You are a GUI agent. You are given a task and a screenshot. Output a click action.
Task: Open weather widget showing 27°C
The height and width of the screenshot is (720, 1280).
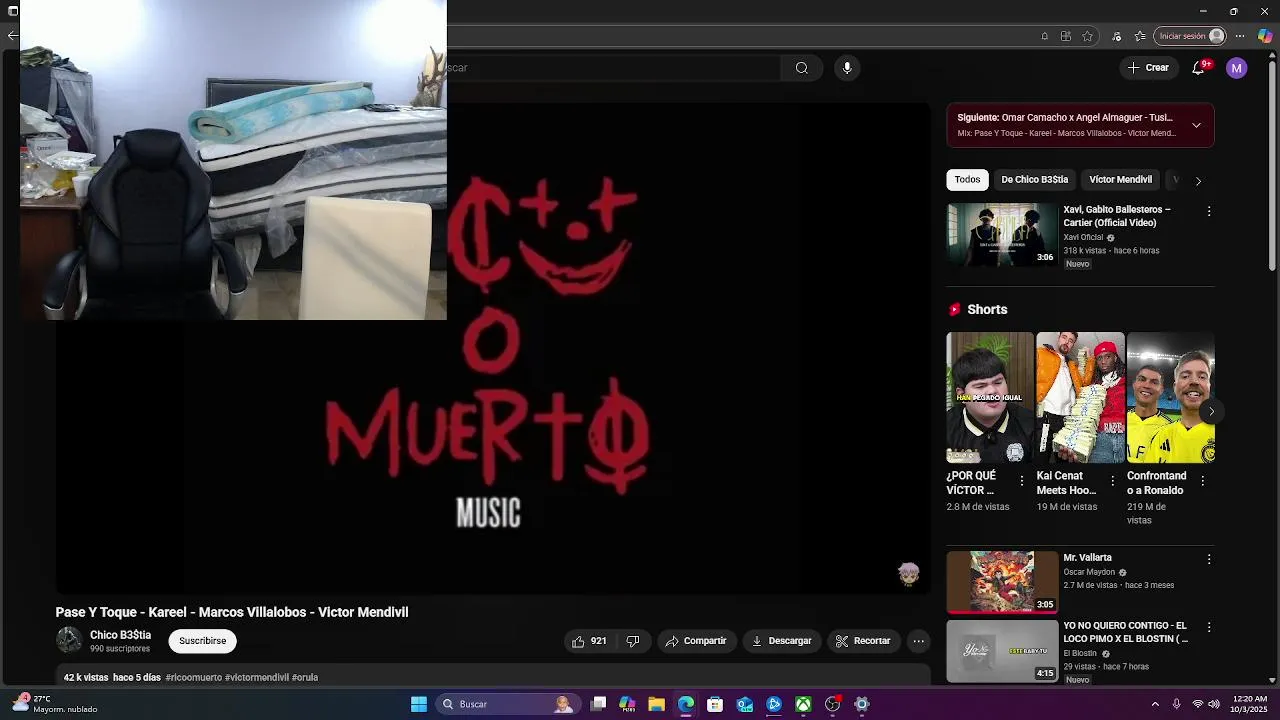tap(55, 704)
